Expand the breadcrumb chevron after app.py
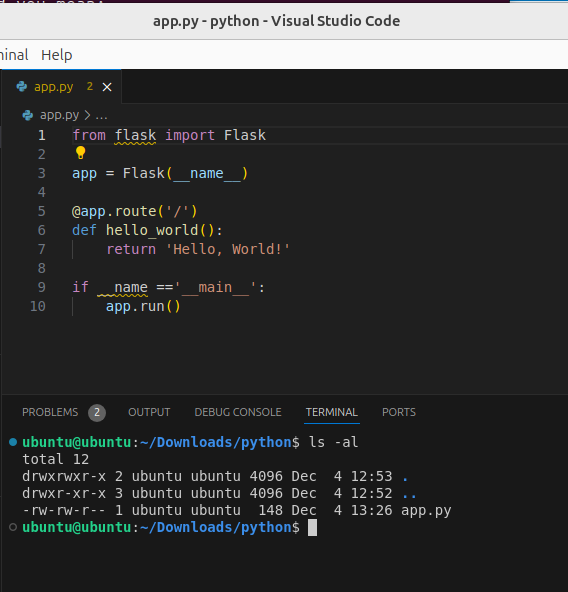Viewport: 568px width, 592px height. [87, 115]
